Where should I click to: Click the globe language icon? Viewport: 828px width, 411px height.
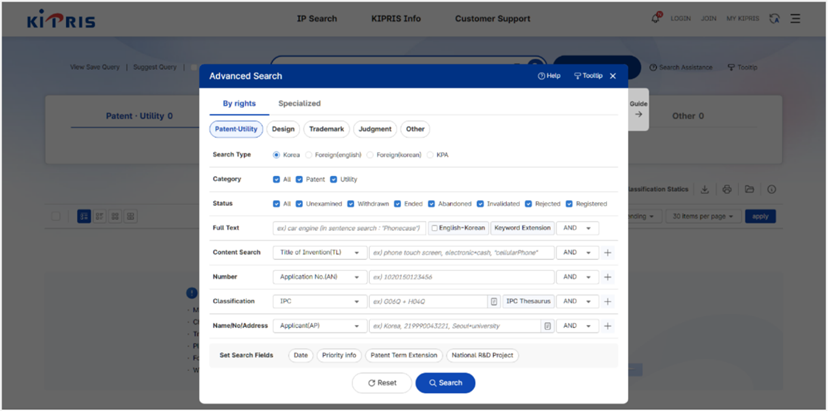point(774,18)
